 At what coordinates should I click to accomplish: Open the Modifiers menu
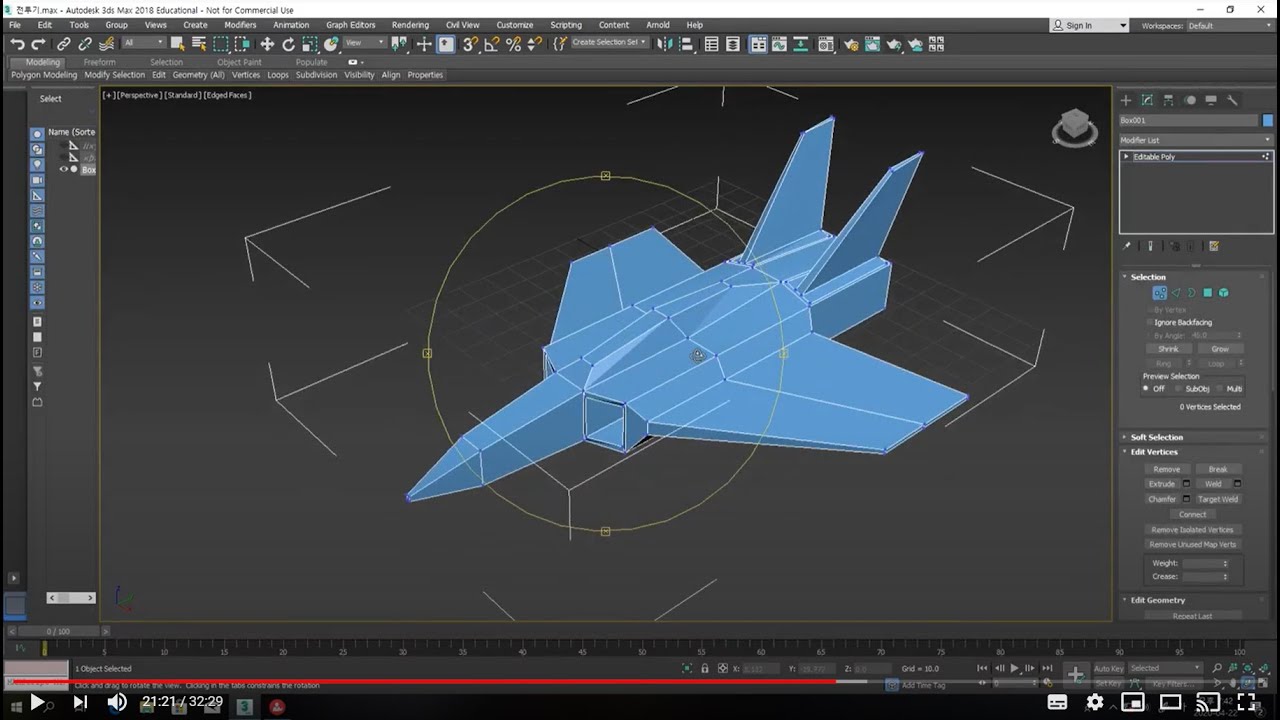click(x=240, y=25)
